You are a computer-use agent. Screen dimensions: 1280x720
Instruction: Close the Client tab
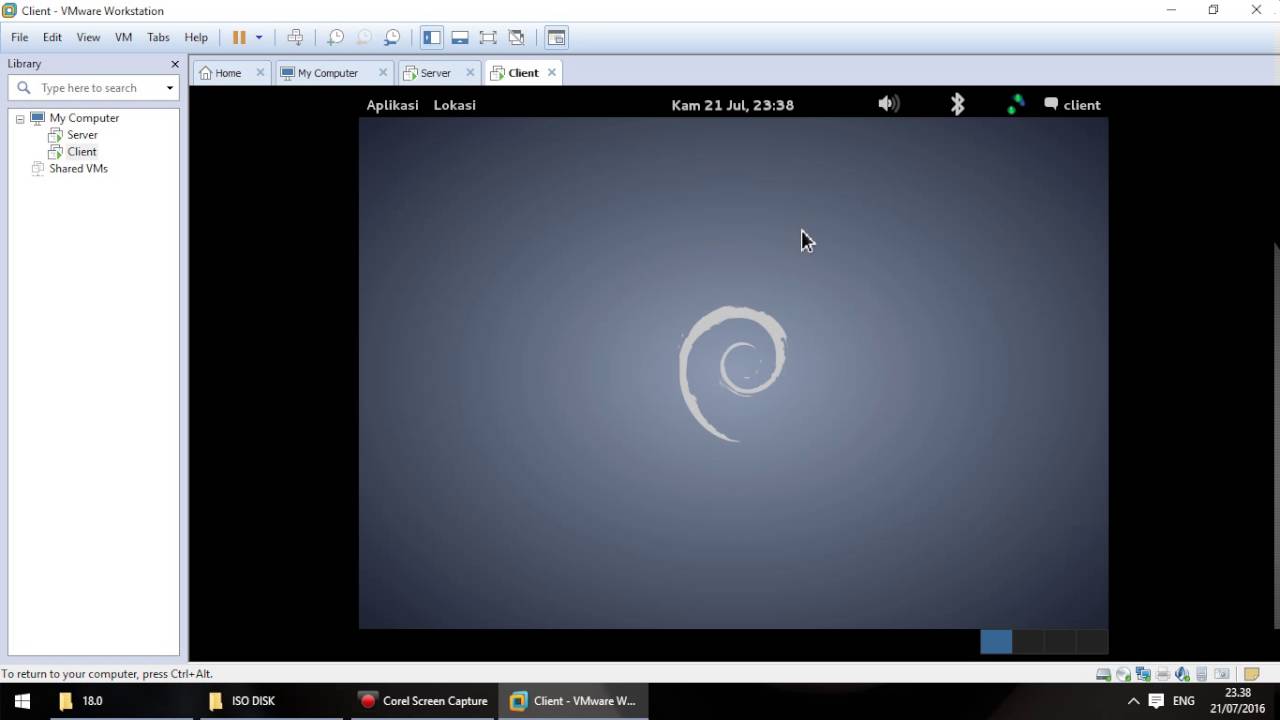click(551, 72)
